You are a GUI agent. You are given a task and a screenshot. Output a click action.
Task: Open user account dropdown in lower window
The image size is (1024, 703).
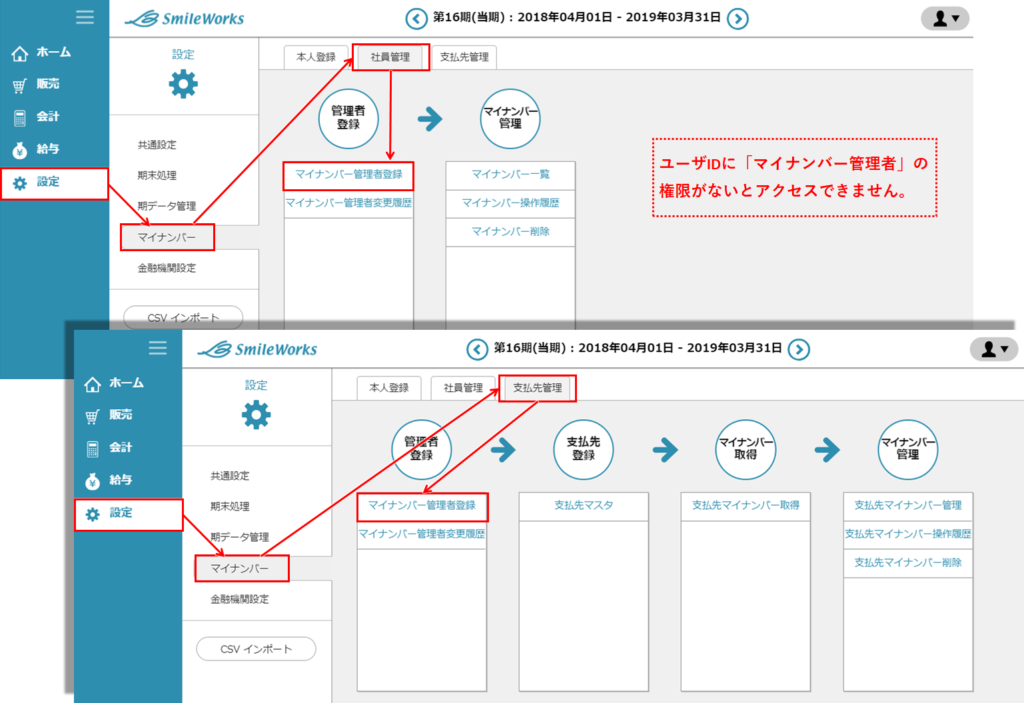coord(994,349)
